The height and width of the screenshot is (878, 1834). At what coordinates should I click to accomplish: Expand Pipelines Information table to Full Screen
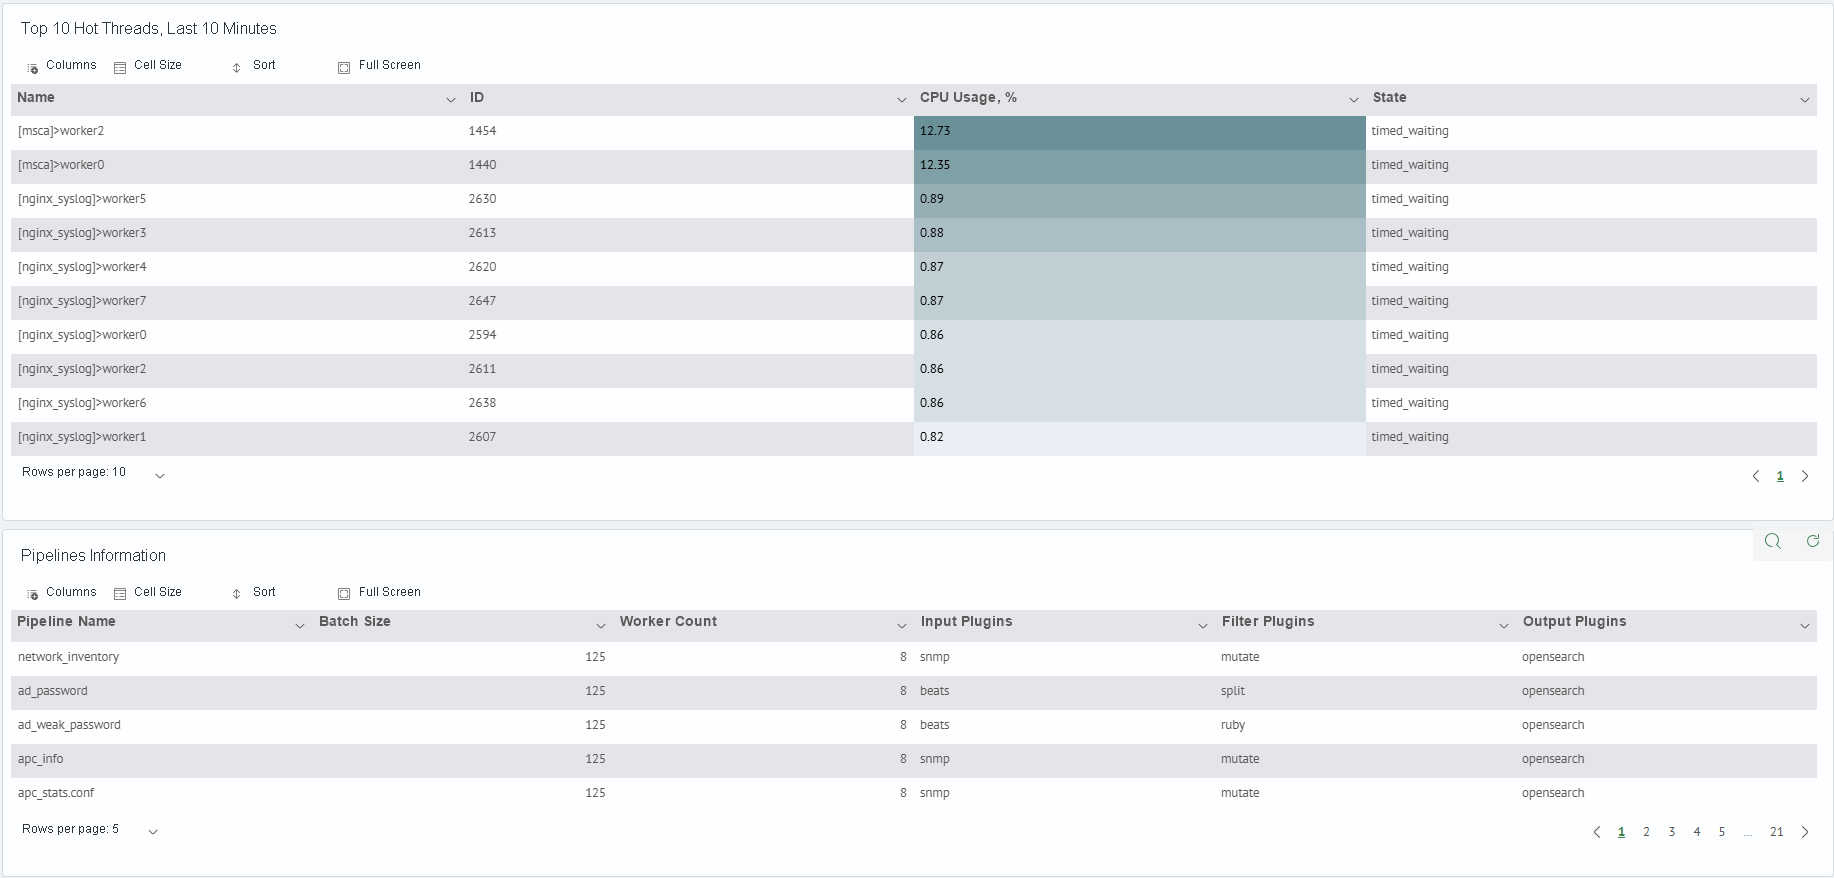coord(379,593)
